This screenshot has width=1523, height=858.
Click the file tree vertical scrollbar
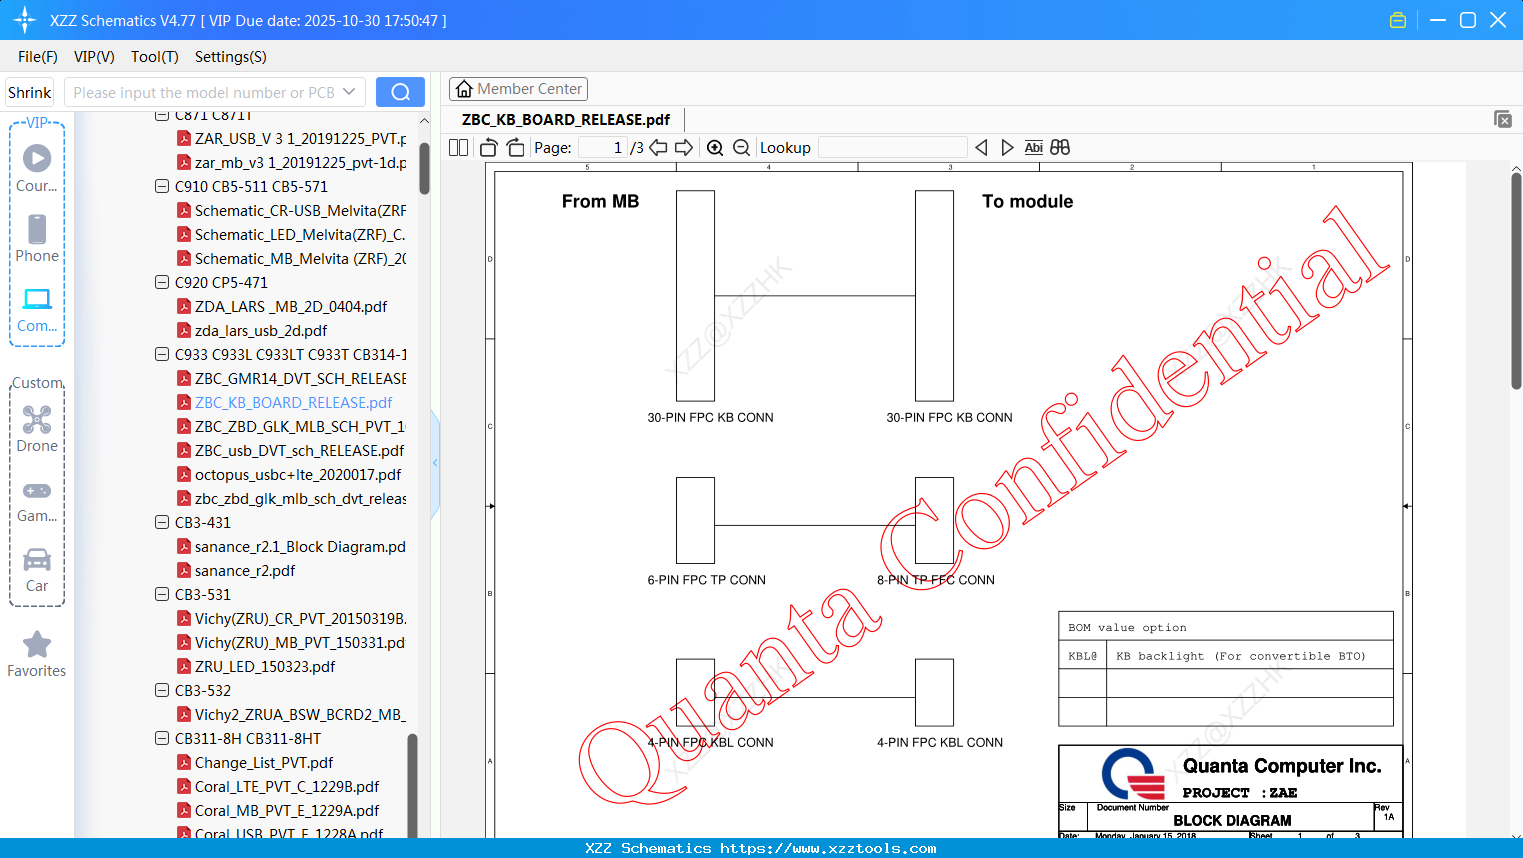click(424, 168)
